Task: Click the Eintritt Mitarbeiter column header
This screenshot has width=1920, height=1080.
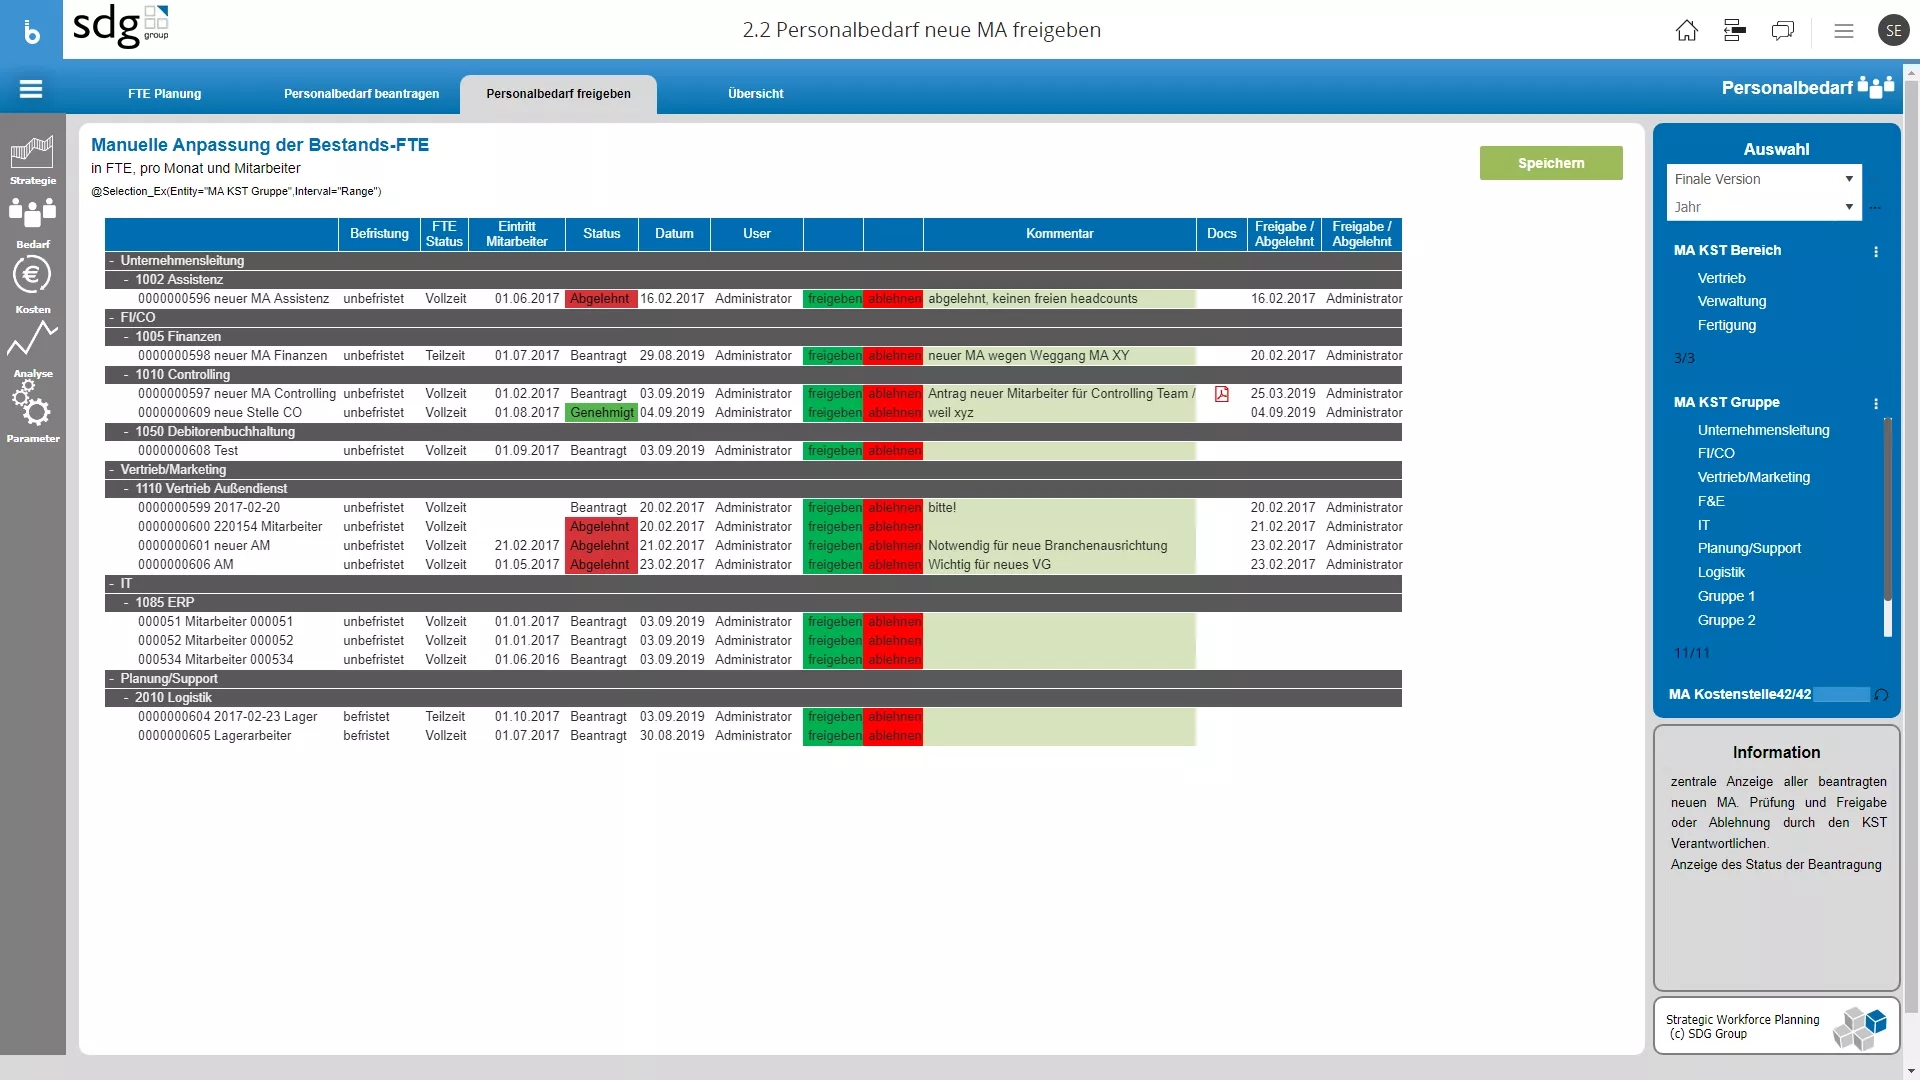Action: coord(516,234)
